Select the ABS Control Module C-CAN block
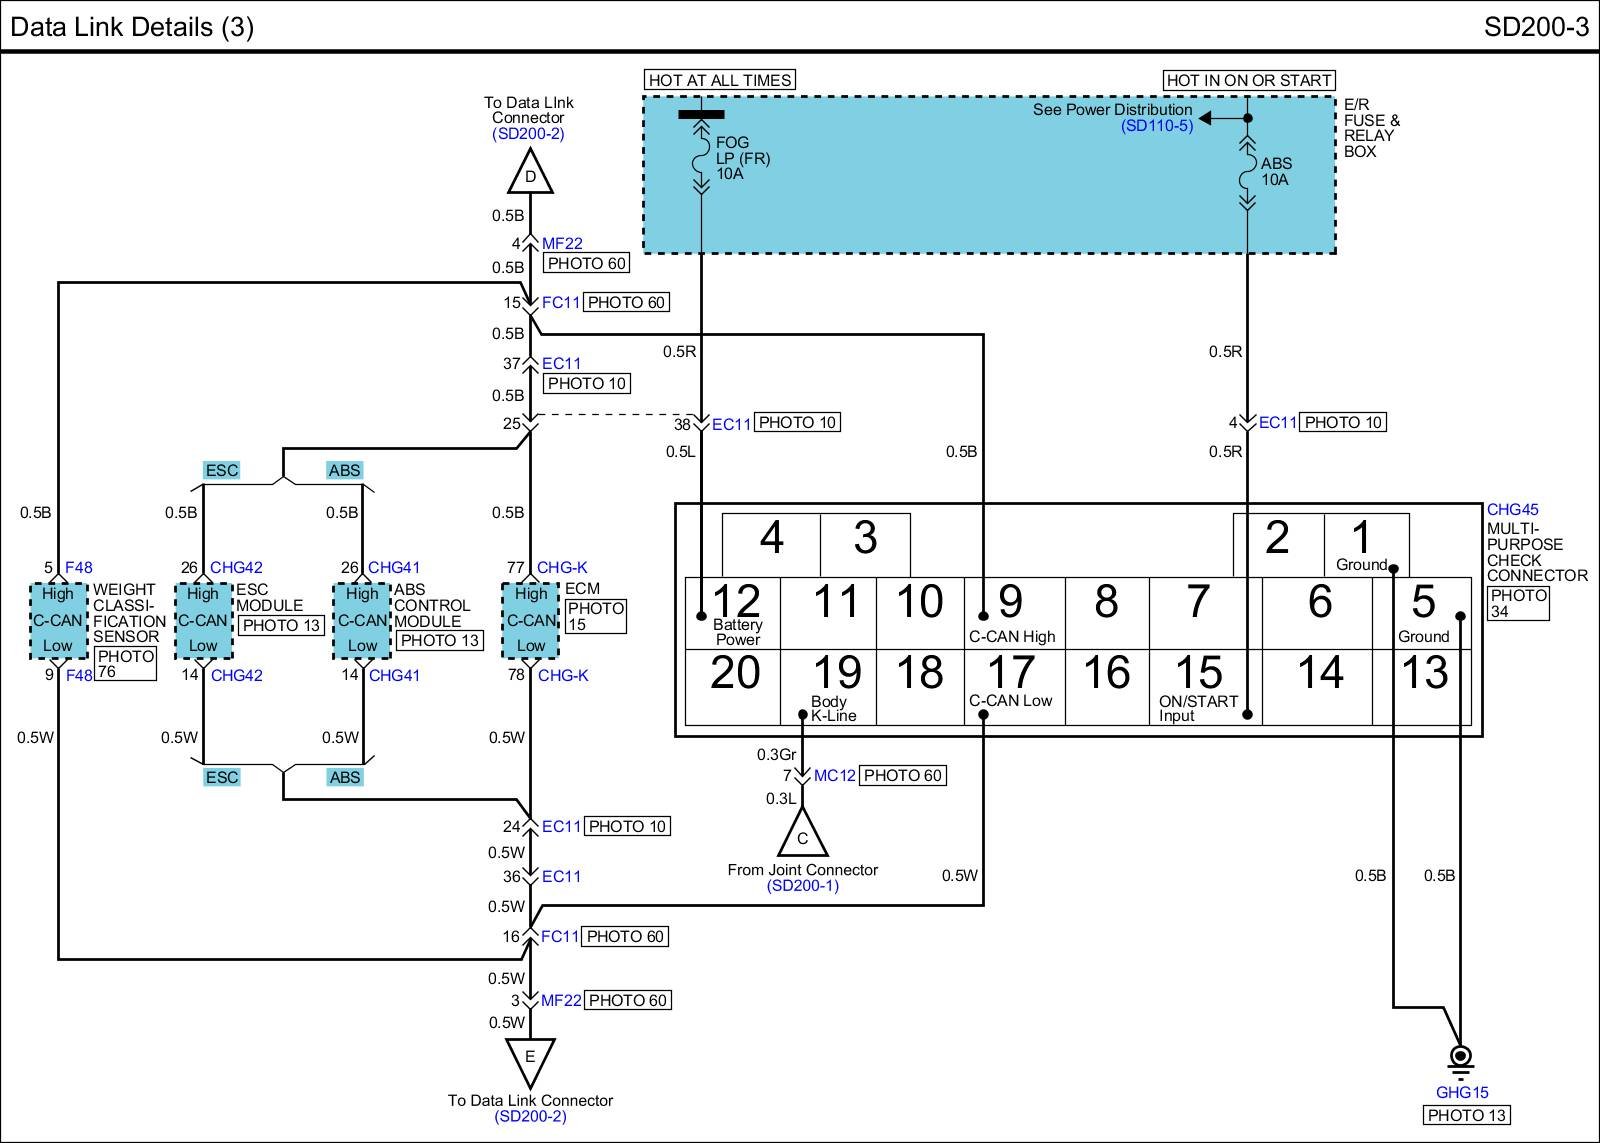 362,620
